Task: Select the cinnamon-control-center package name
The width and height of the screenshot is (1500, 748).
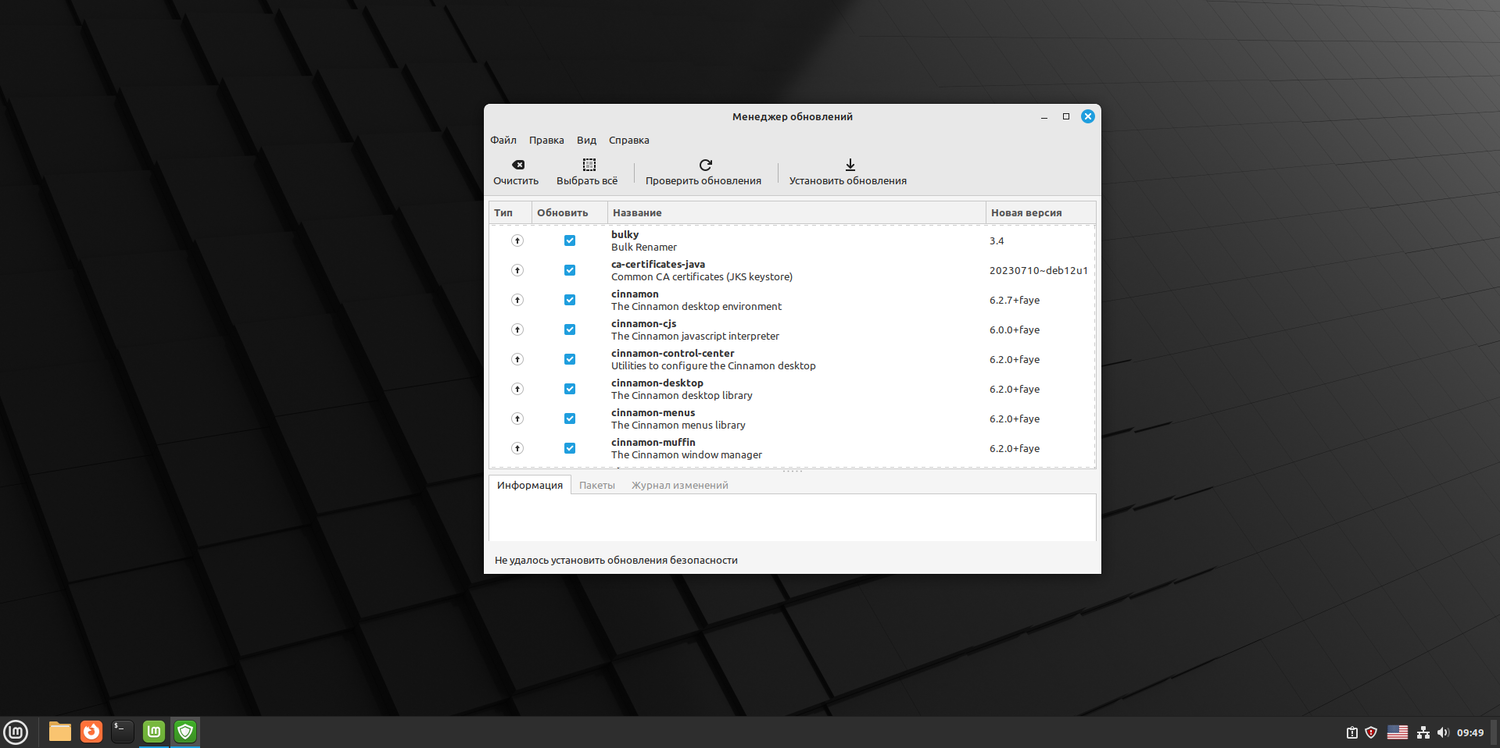Action: pos(673,353)
